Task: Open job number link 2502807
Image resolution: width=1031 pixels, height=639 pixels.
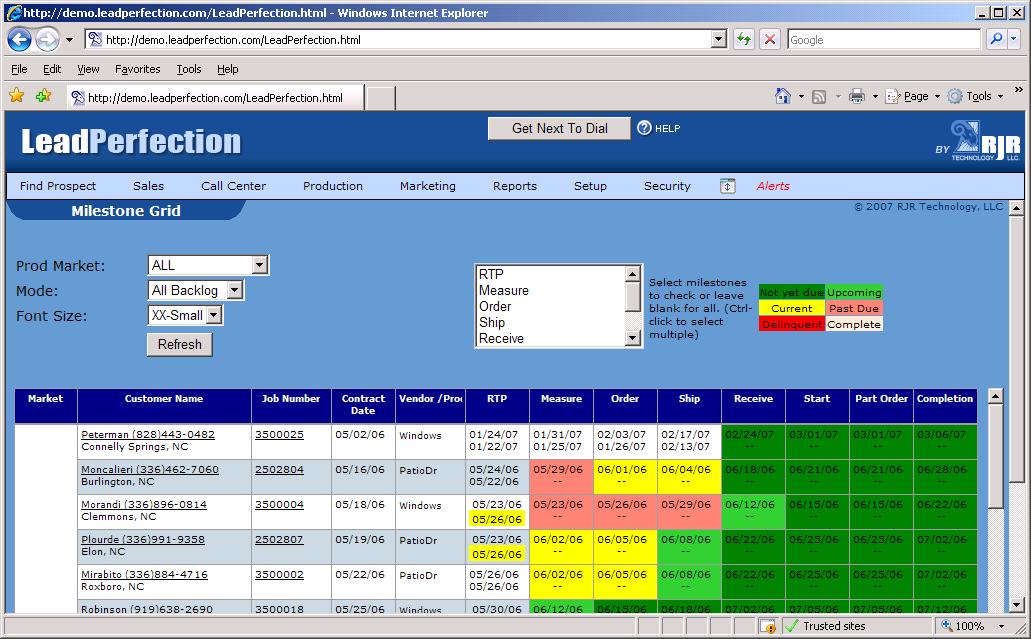Action: [x=279, y=539]
